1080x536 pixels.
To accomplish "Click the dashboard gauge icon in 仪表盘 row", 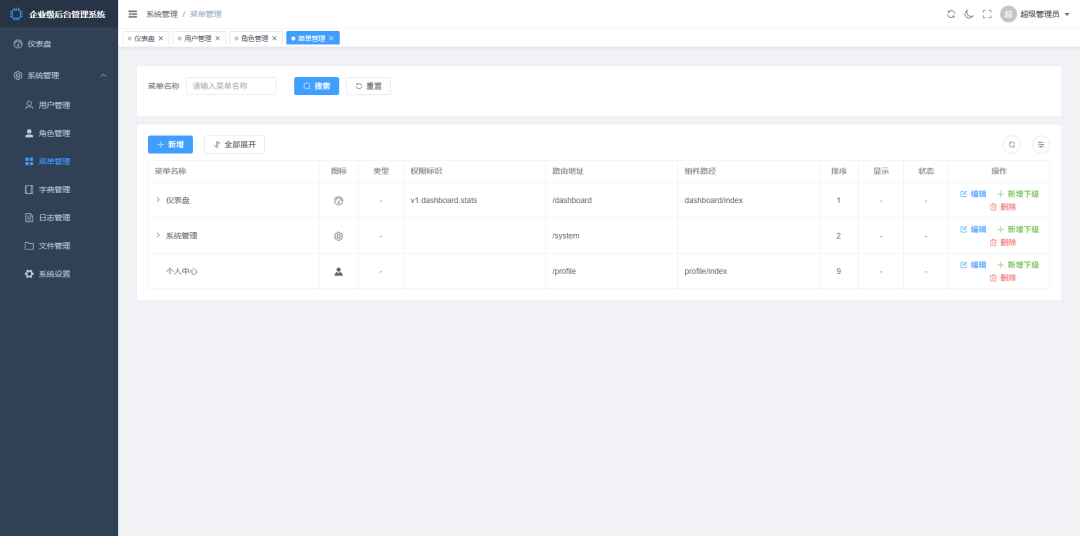I will [x=338, y=200].
